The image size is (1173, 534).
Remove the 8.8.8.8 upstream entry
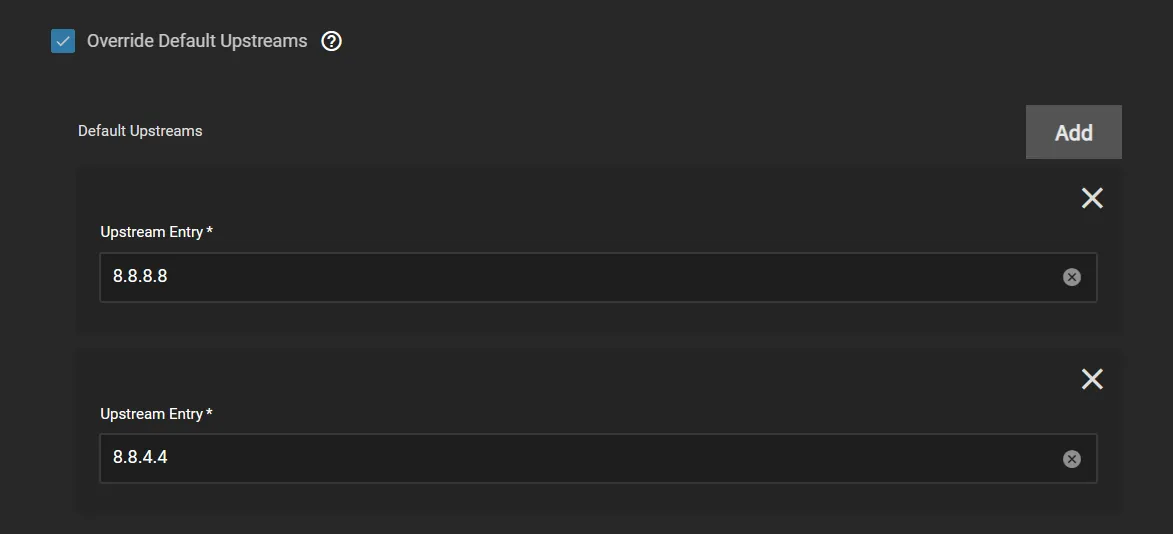click(1092, 199)
